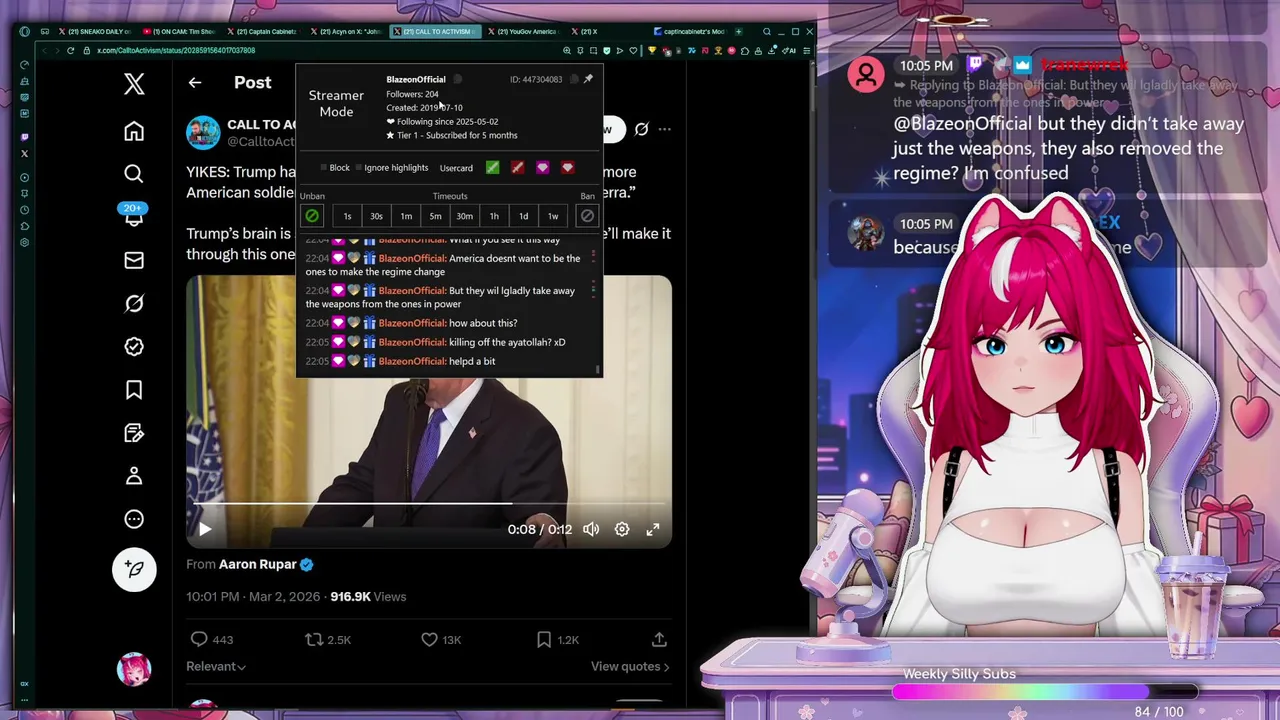The image size is (1280, 720).
Task: Copy BlazeonOfficial username
Action: pos(457,79)
